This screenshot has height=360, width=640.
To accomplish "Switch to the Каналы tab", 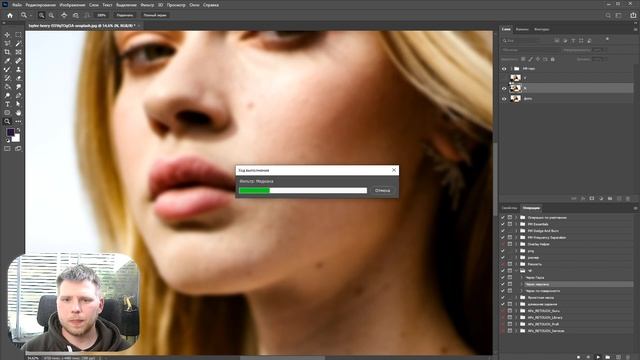I will 522,29.
